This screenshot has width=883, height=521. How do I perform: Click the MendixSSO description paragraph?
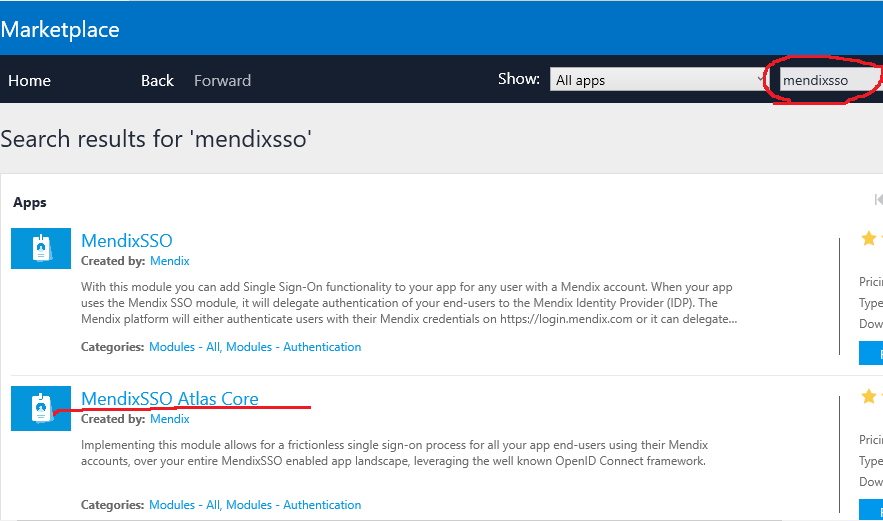click(x=409, y=303)
